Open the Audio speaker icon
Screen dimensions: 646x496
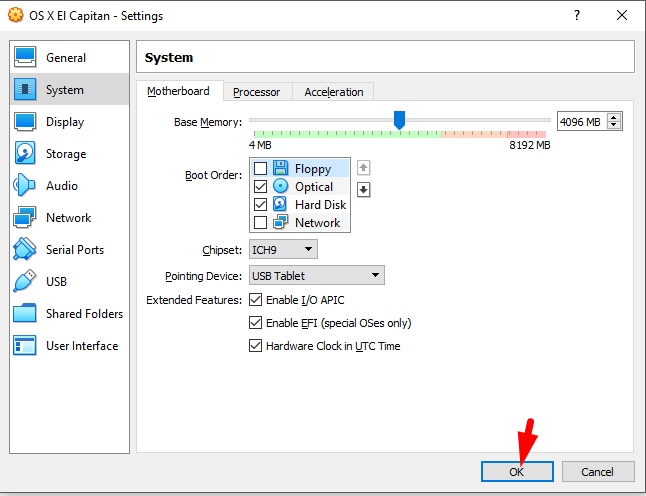coord(26,186)
